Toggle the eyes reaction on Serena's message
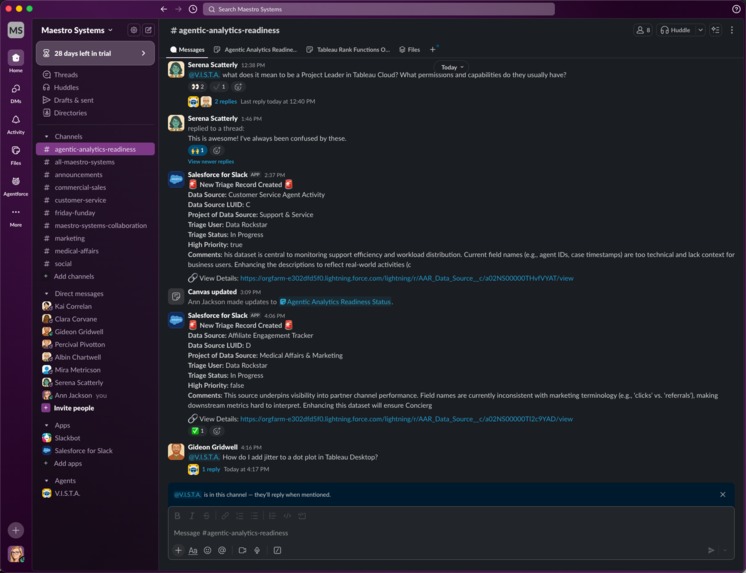 click(x=197, y=87)
